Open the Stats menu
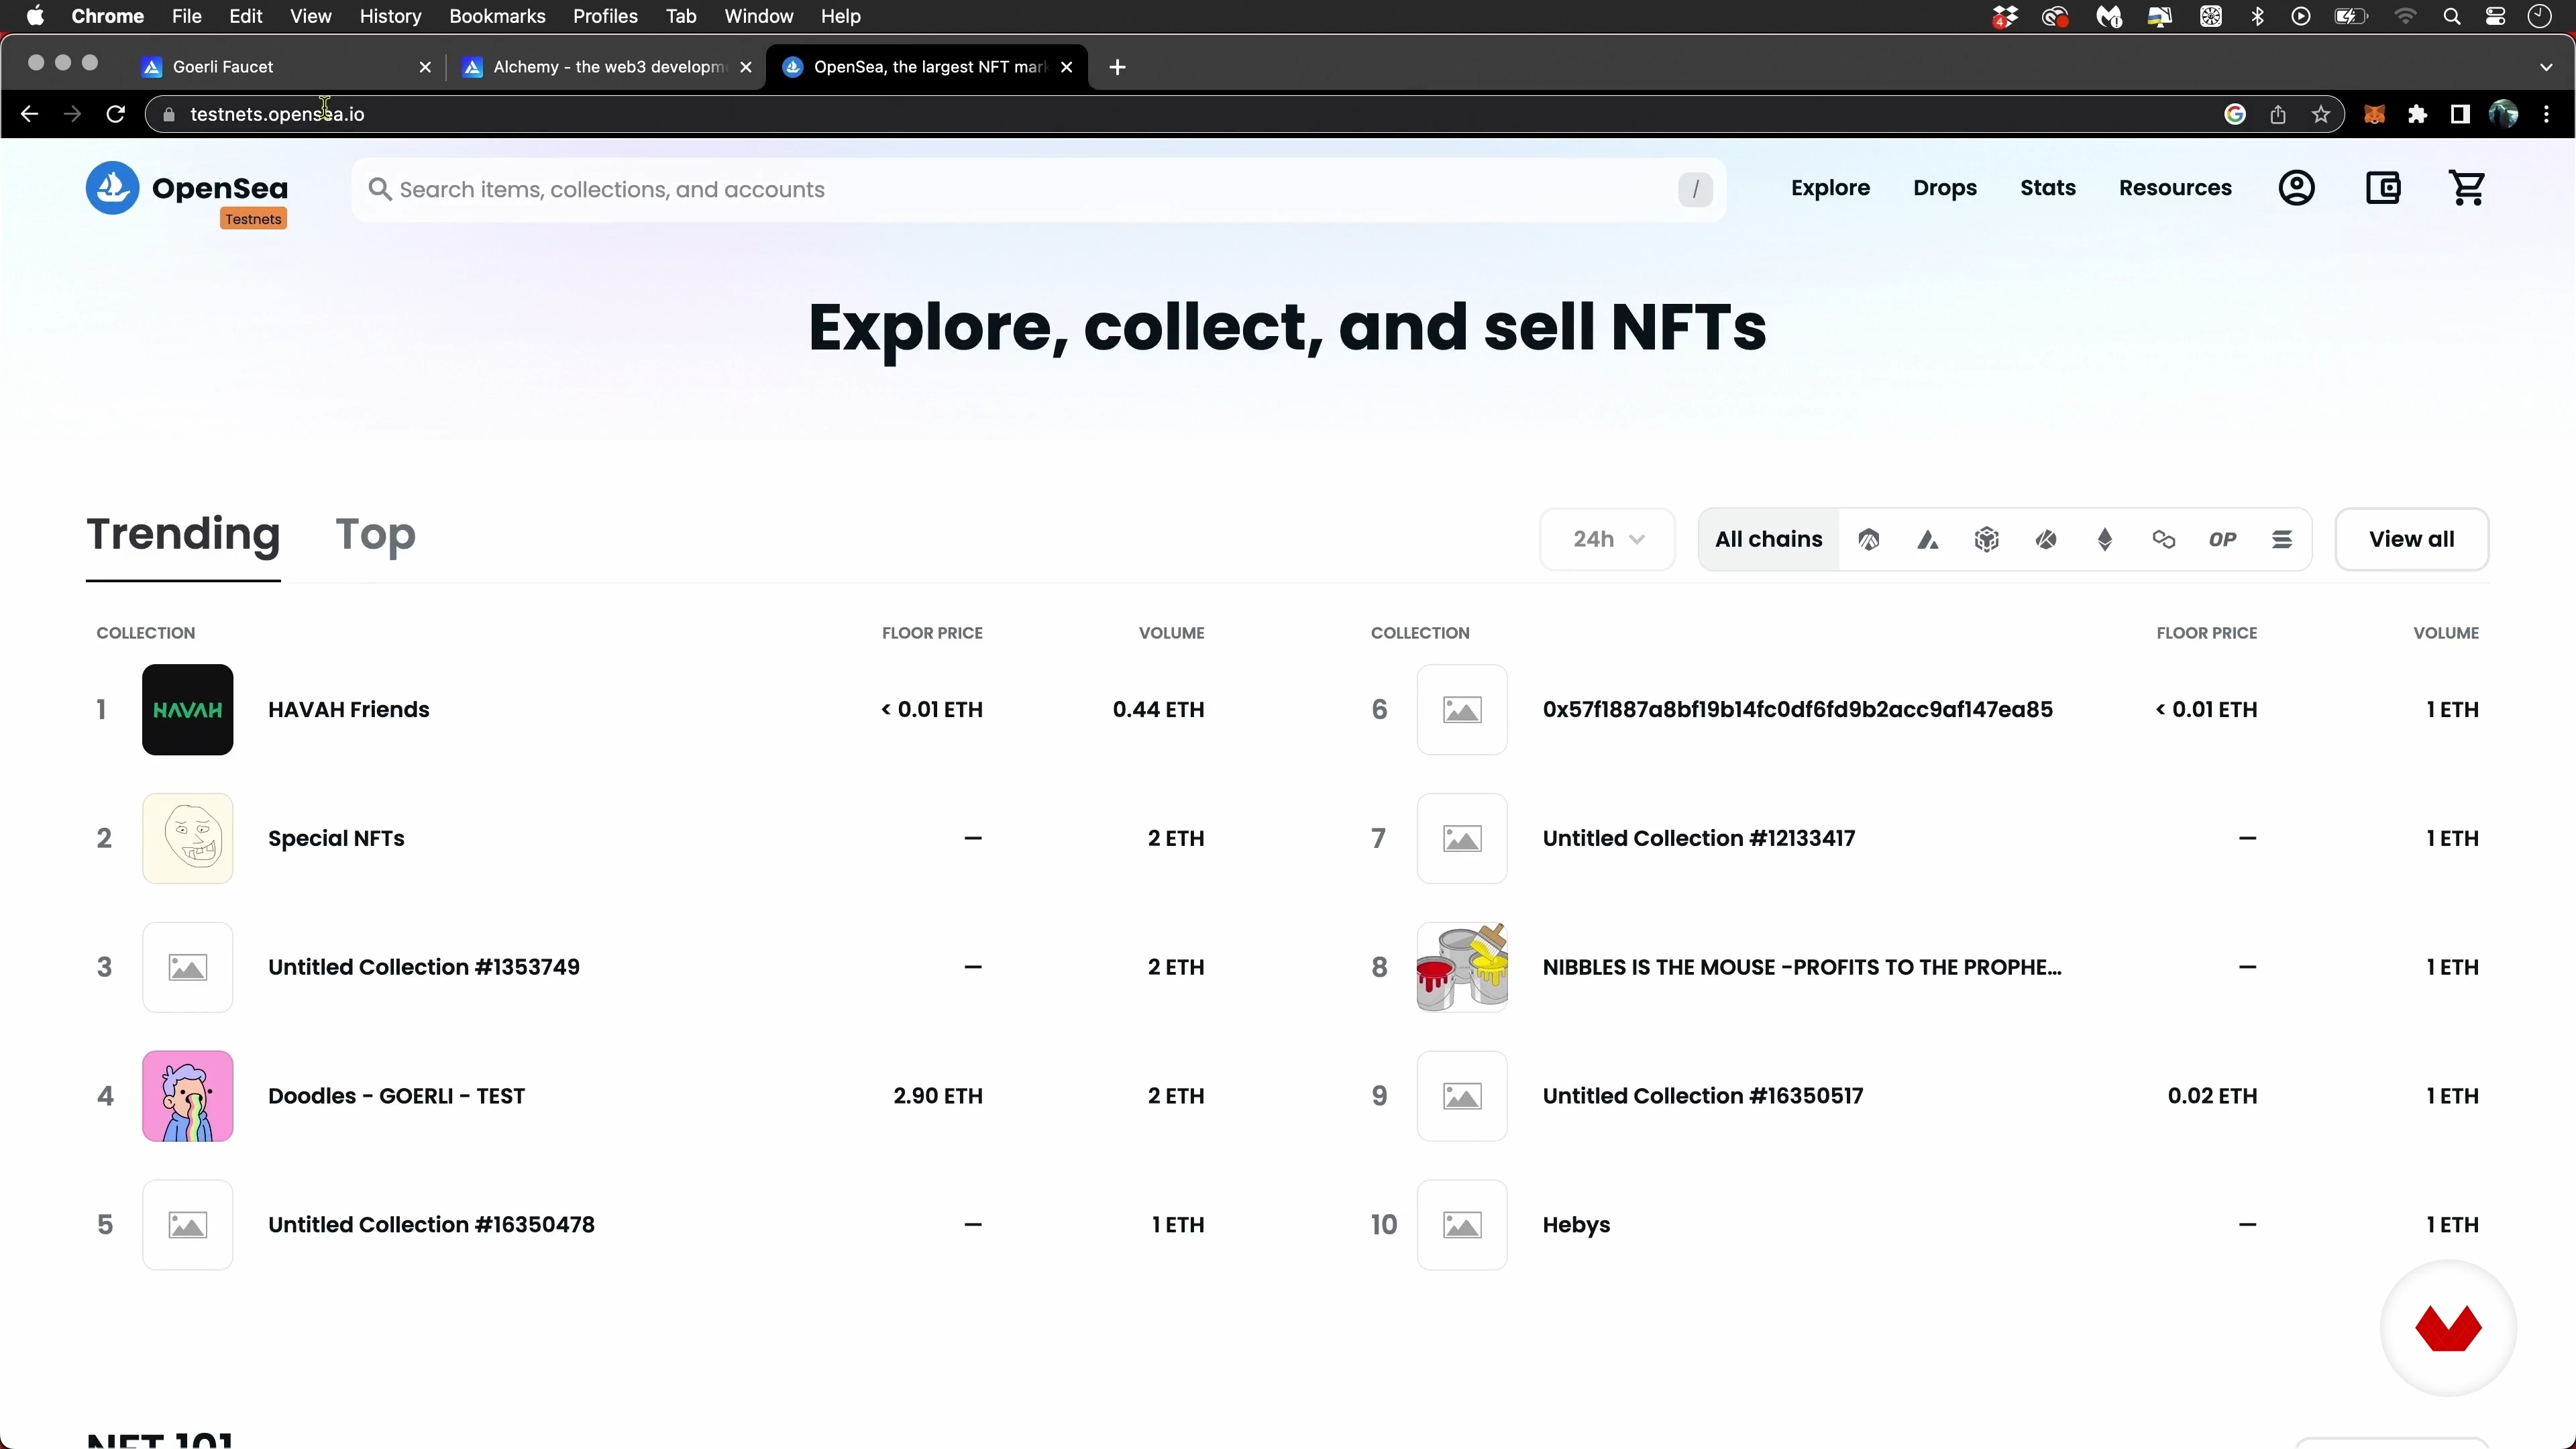Viewport: 2576px width, 1449px height. [x=2047, y=188]
